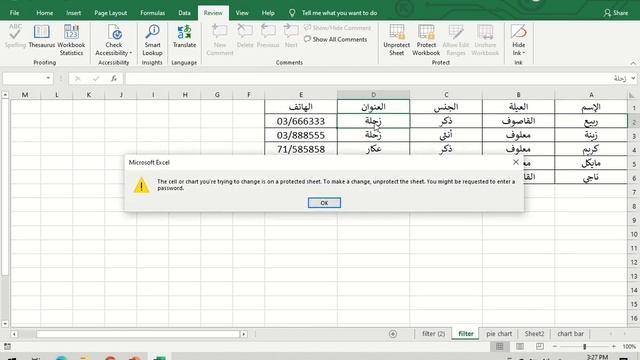Click the 100% zoom level
640x360 pixels.
point(629,347)
